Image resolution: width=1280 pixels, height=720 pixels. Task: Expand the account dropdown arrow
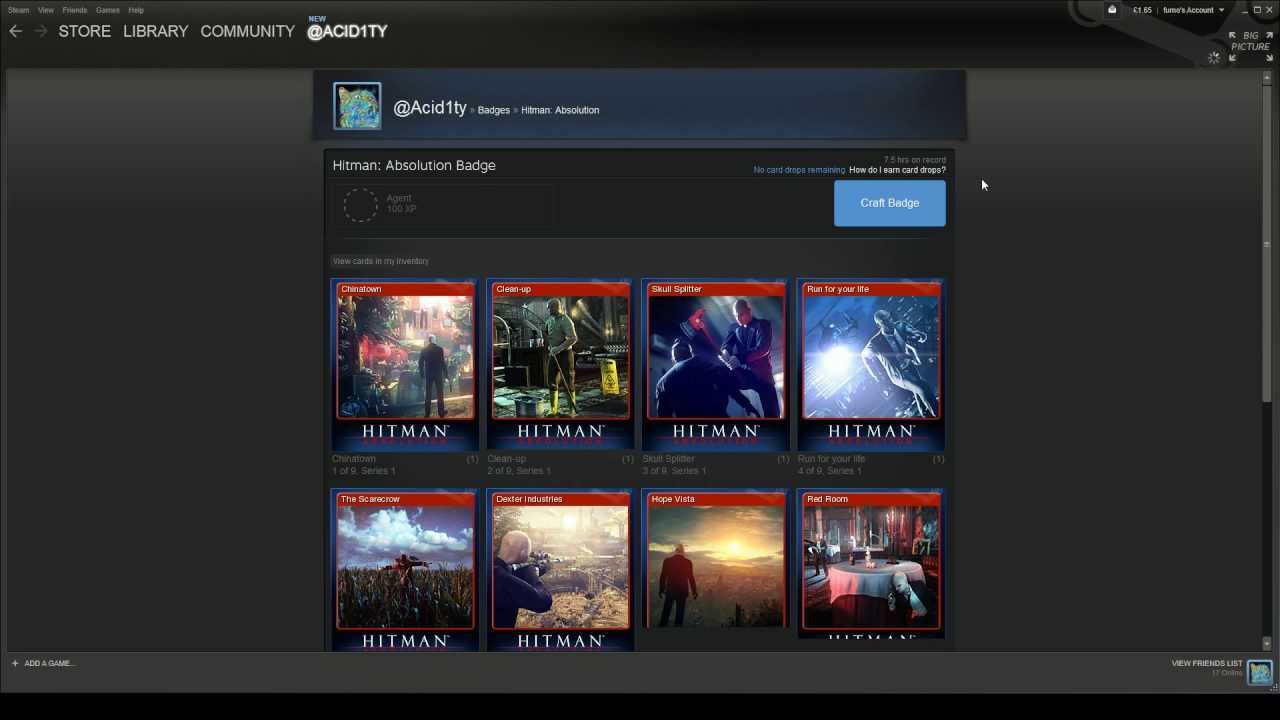(x=1221, y=10)
